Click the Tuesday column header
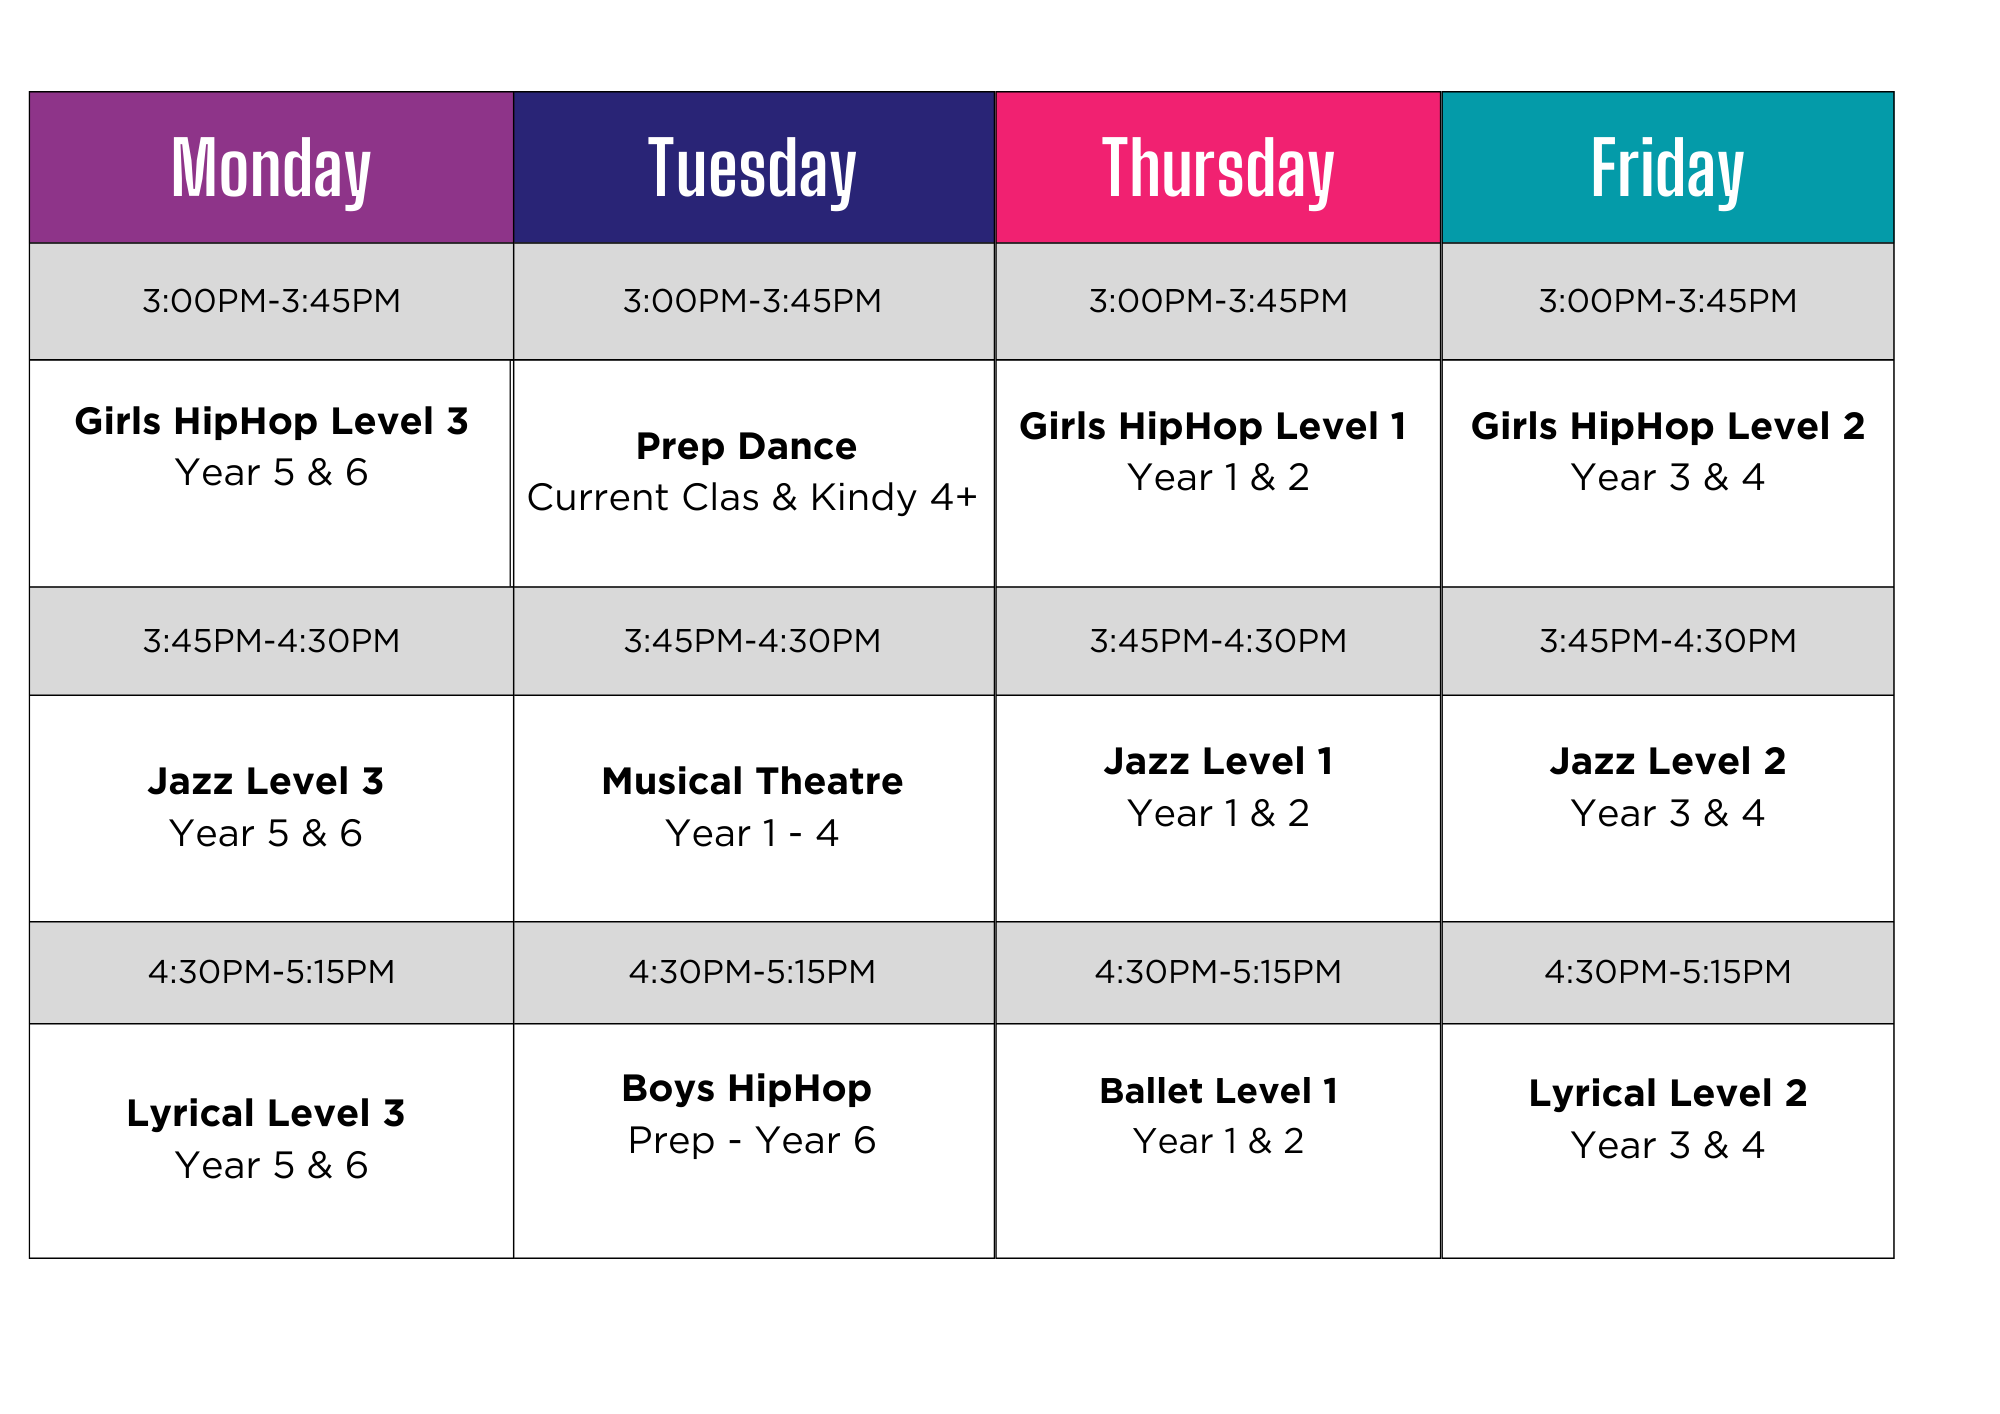Image resolution: width=2000 pixels, height=1414 pixels. tap(753, 168)
